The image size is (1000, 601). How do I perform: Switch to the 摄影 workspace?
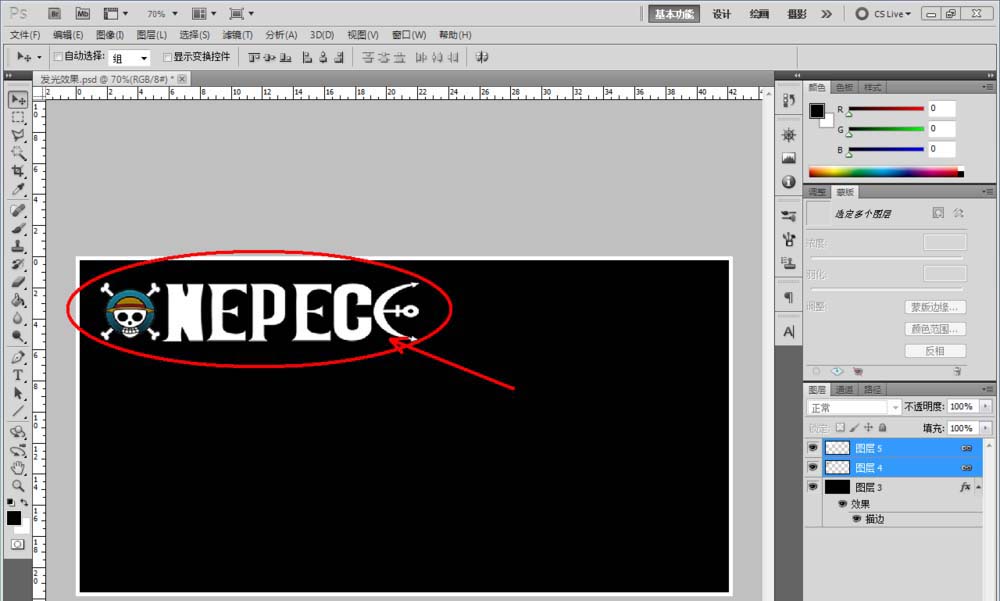click(797, 14)
